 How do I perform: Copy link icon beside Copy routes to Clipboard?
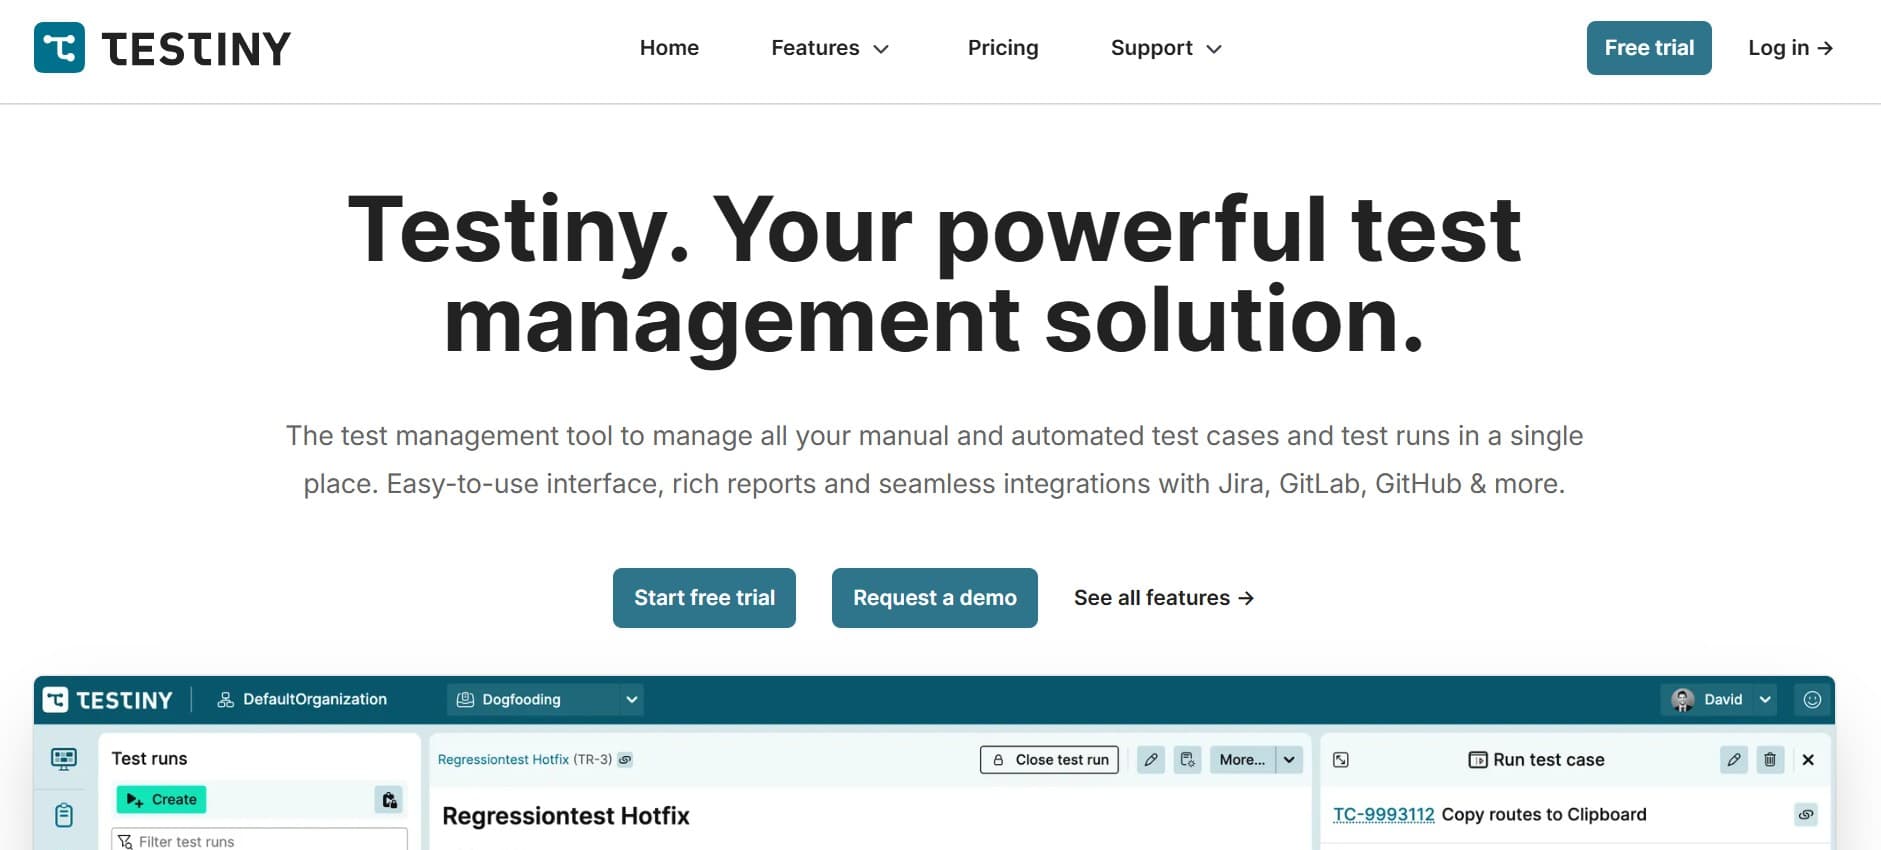pyautogui.click(x=1806, y=815)
